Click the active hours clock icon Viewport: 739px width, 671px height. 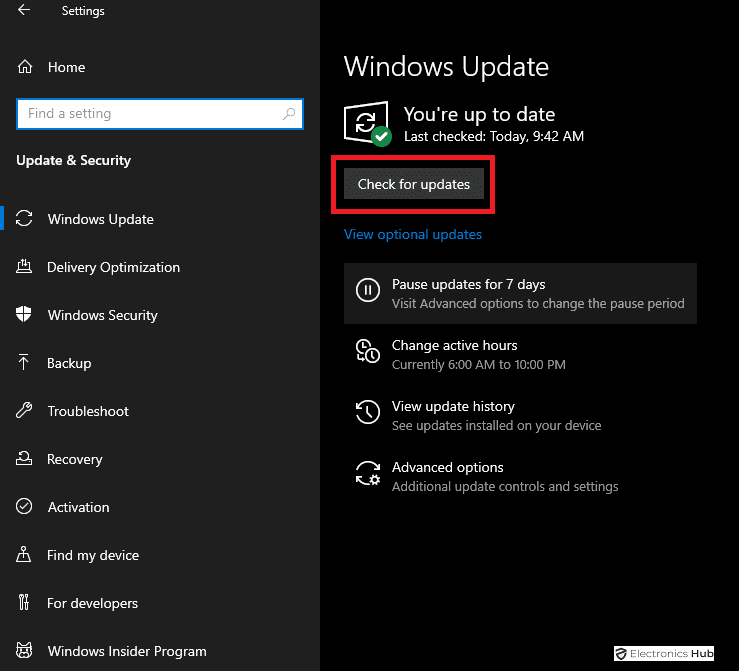click(368, 351)
